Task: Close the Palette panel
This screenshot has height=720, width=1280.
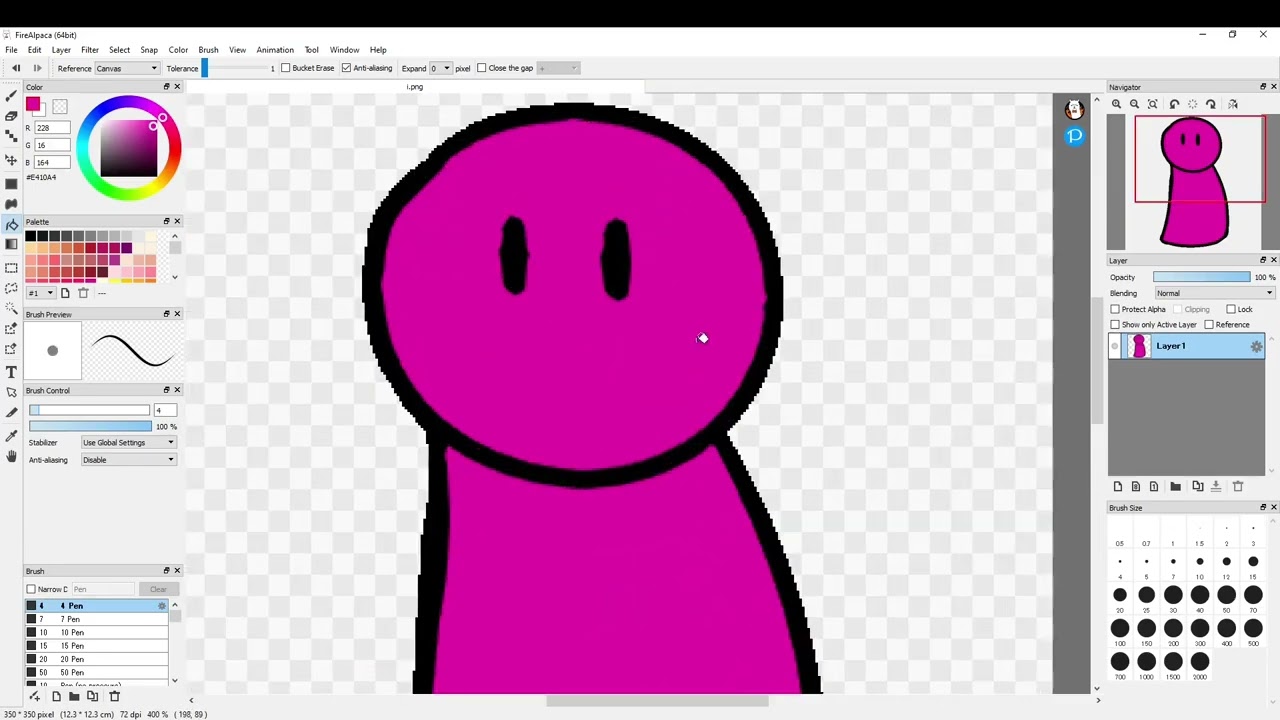Action: coord(177,221)
